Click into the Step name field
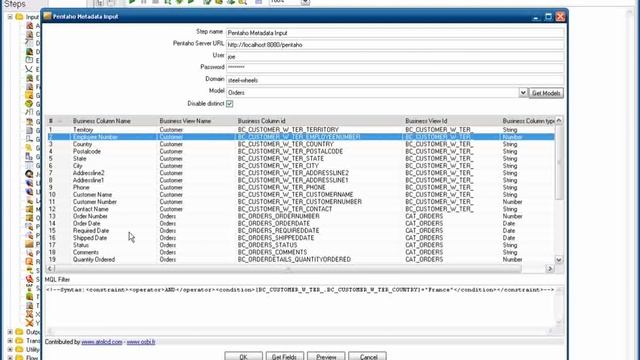This screenshot has height=360, width=640. click(395, 33)
